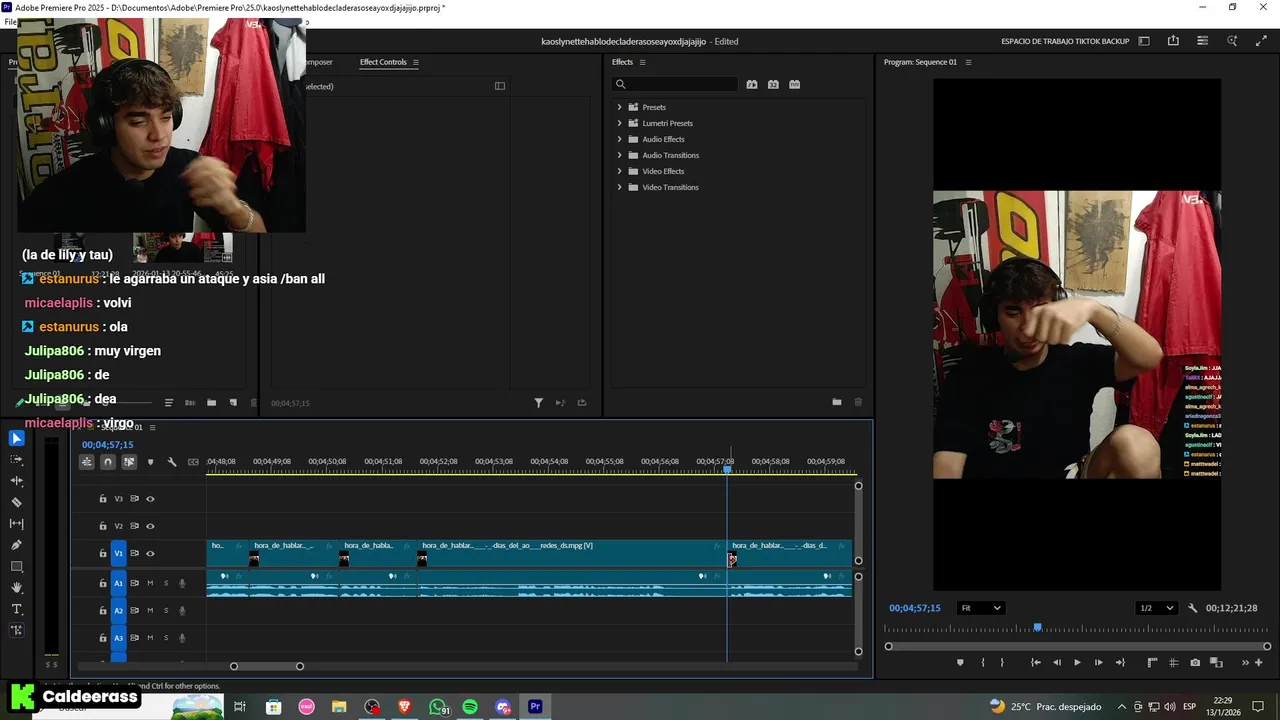The height and width of the screenshot is (720, 1280).
Task: Click the Mark In bracket button
Action: click(983, 662)
